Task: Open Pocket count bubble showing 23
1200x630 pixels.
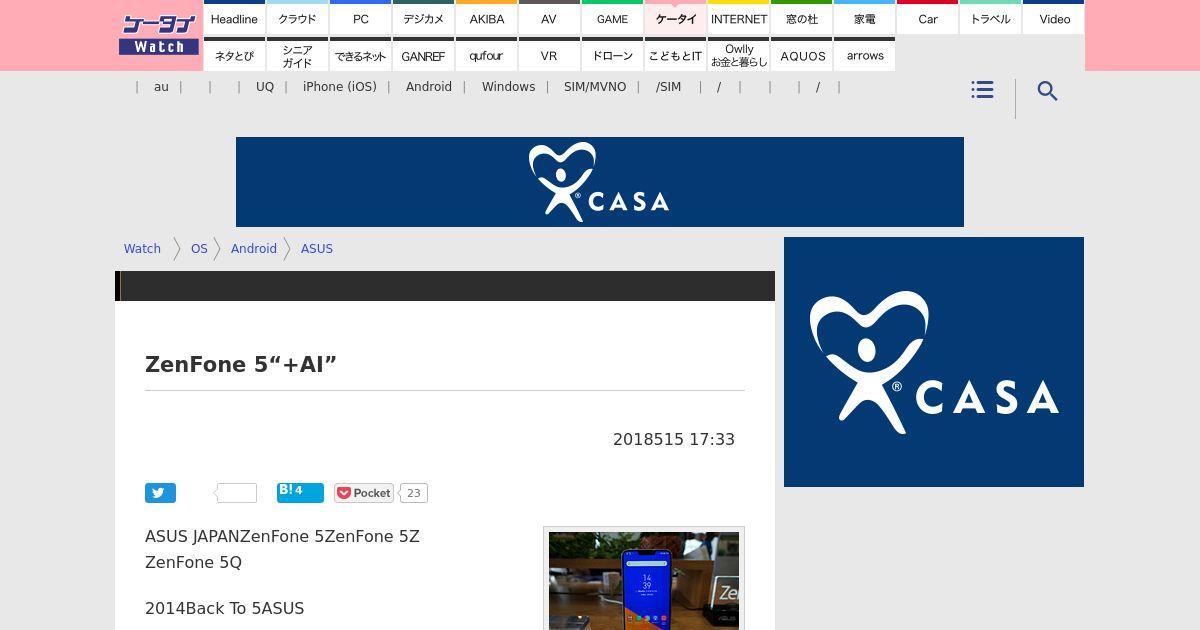Action: [413, 493]
